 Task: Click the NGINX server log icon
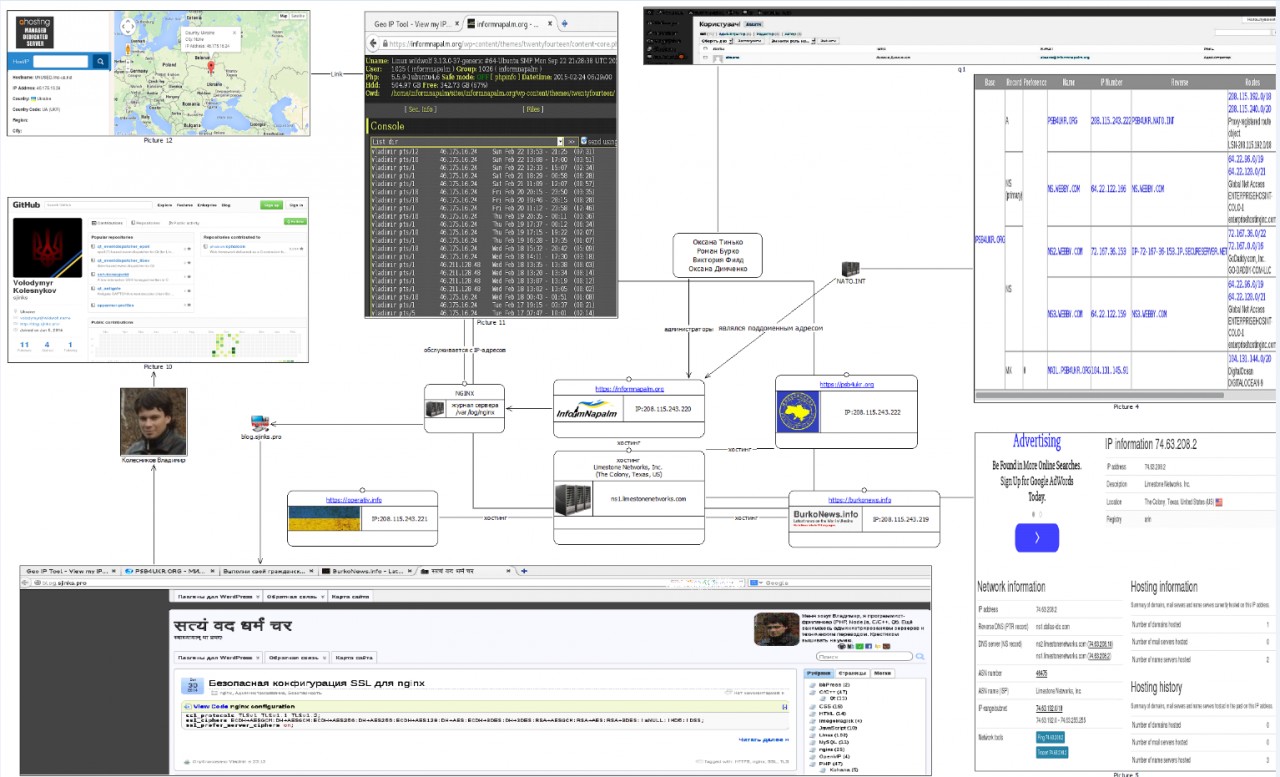pos(434,409)
